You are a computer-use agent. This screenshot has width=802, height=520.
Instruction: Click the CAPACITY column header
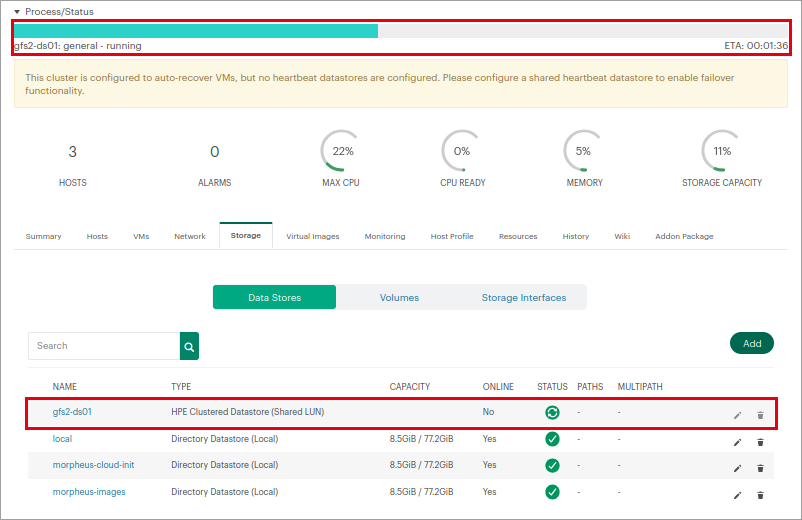click(410, 387)
